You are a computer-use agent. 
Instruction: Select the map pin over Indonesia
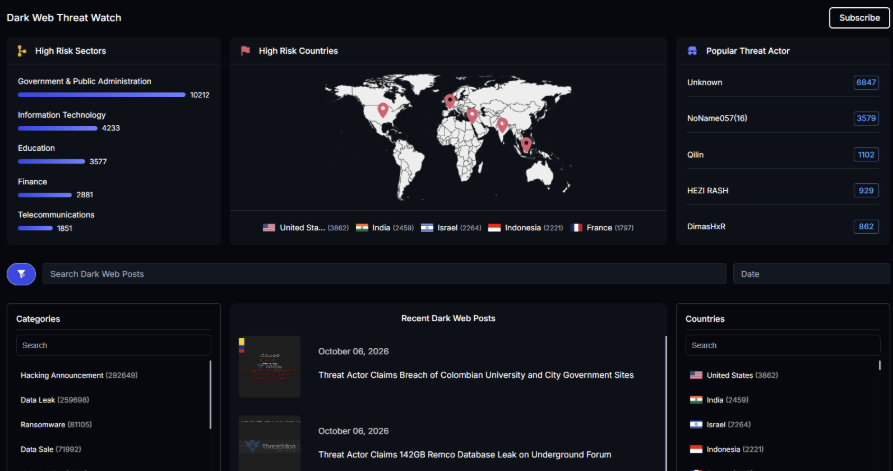526,145
